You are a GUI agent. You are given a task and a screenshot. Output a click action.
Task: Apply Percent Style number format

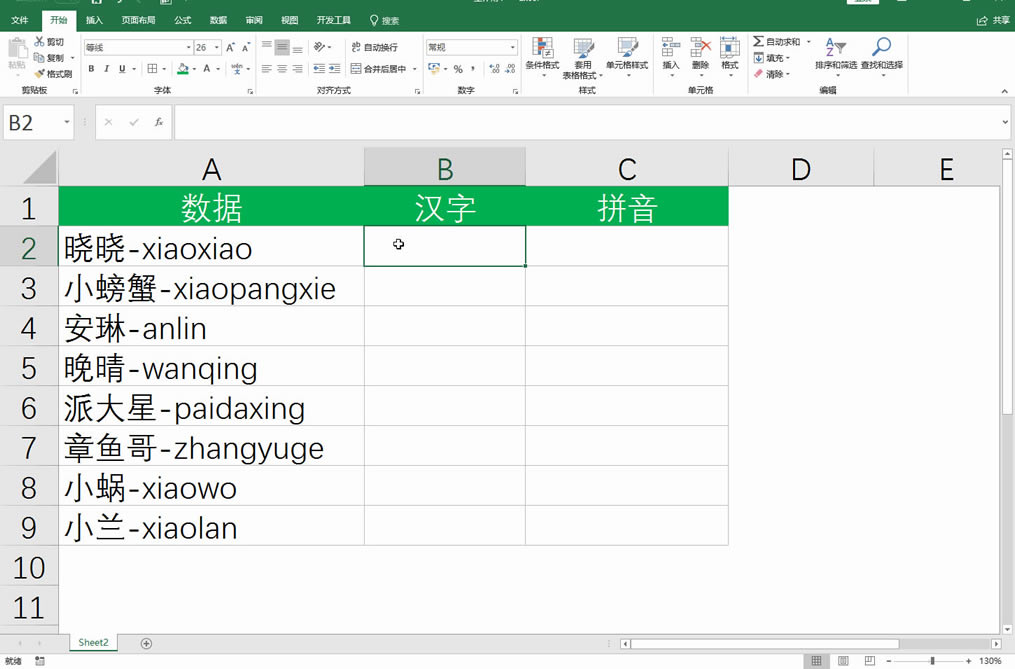pyautogui.click(x=456, y=70)
